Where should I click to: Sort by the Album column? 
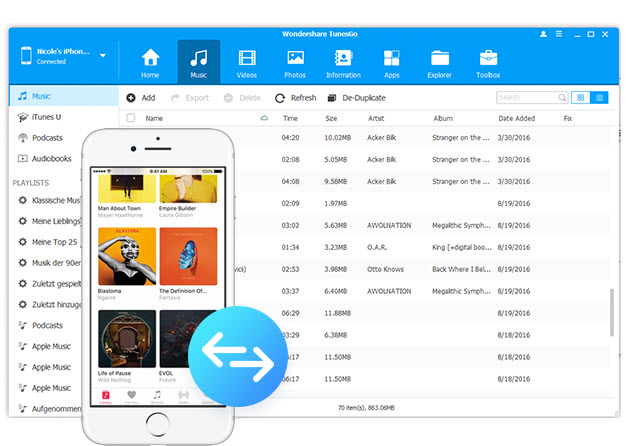click(x=443, y=118)
